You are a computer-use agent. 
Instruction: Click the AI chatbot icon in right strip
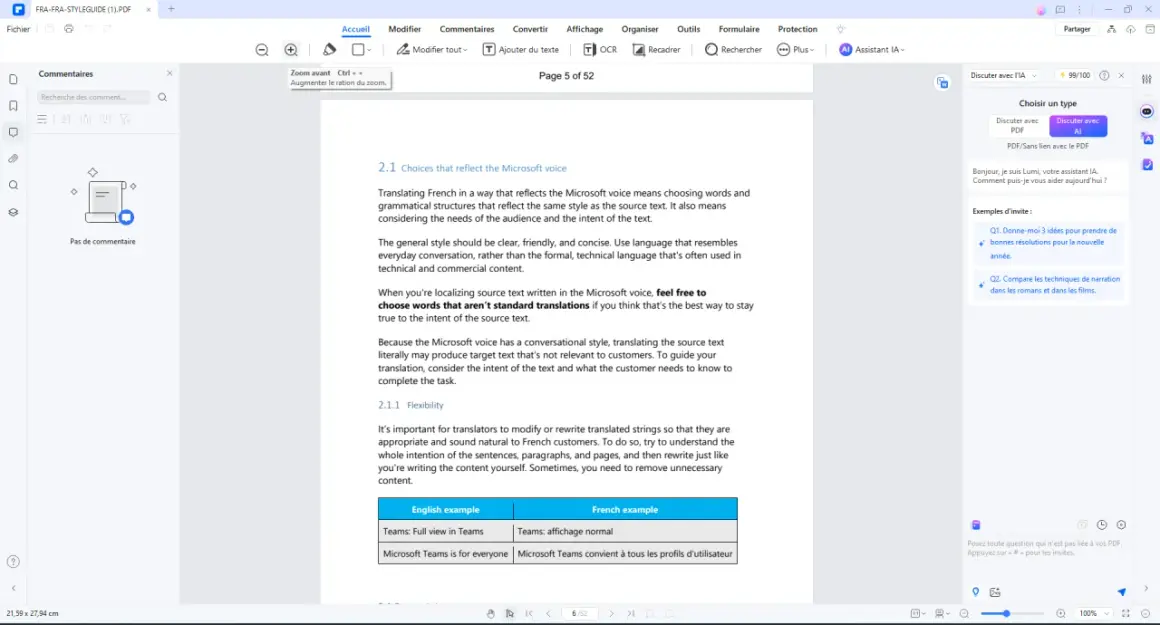coord(1147,112)
